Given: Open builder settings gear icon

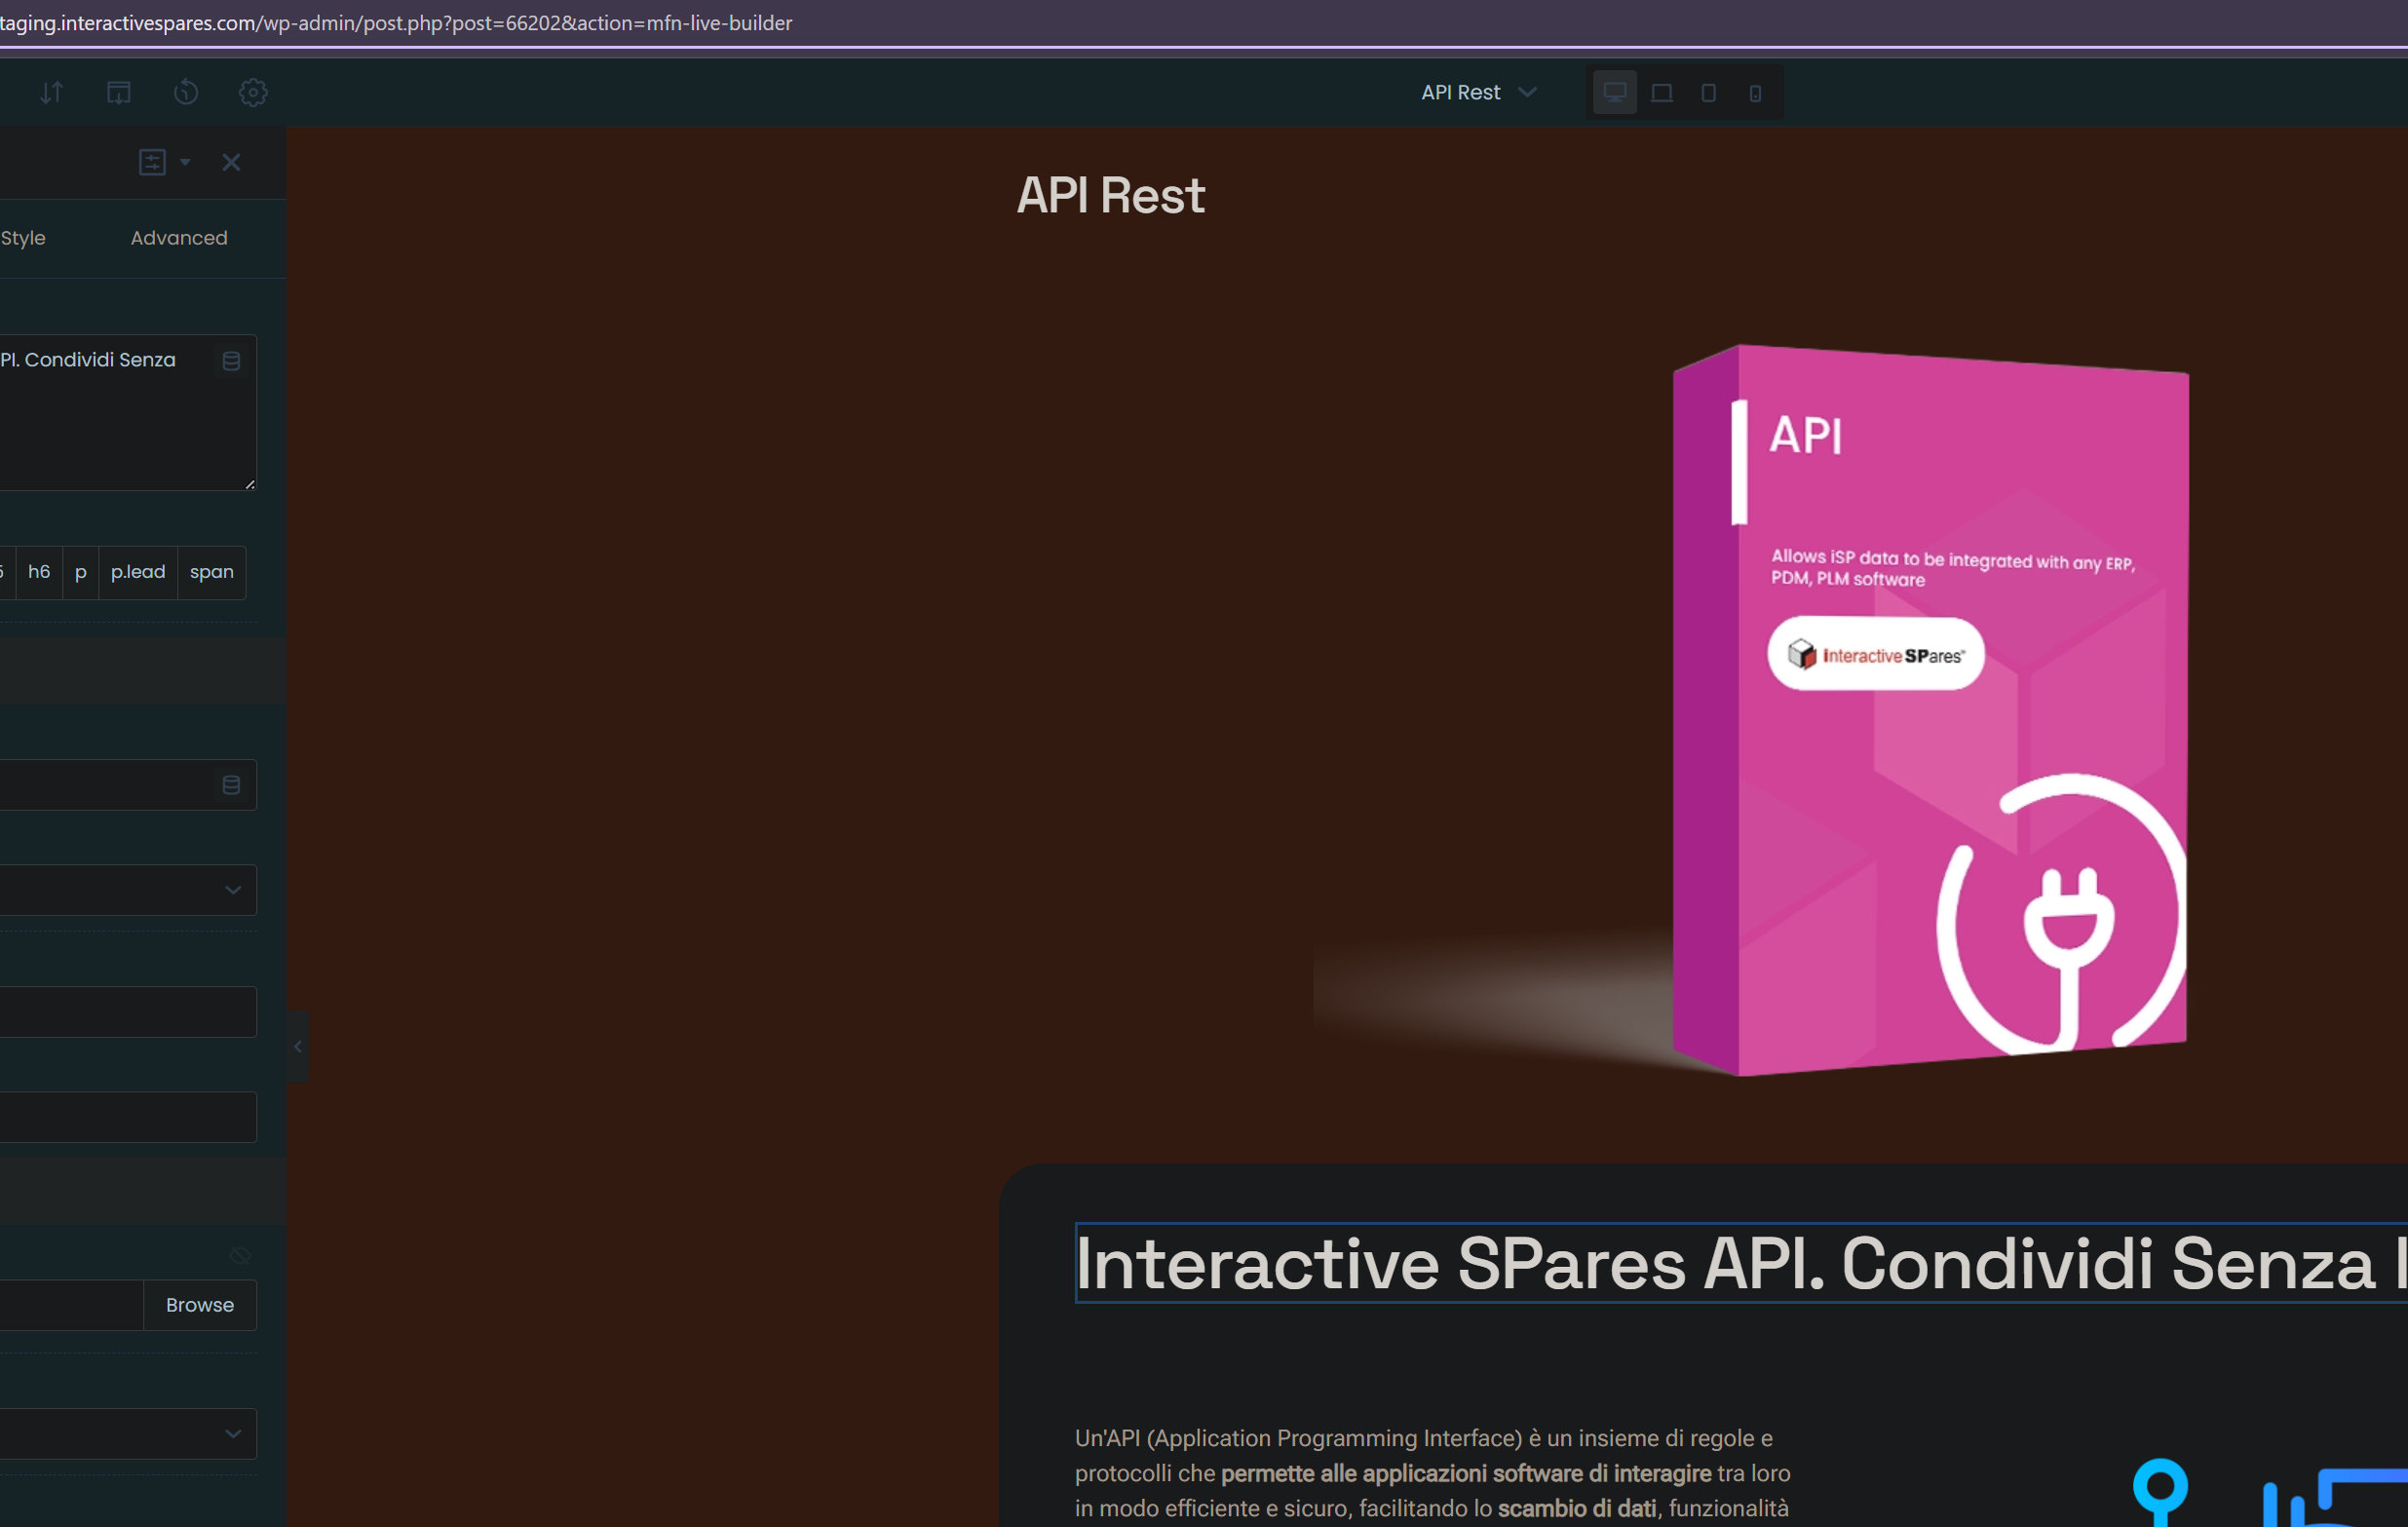Looking at the screenshot, I should [x=253, y=92].
